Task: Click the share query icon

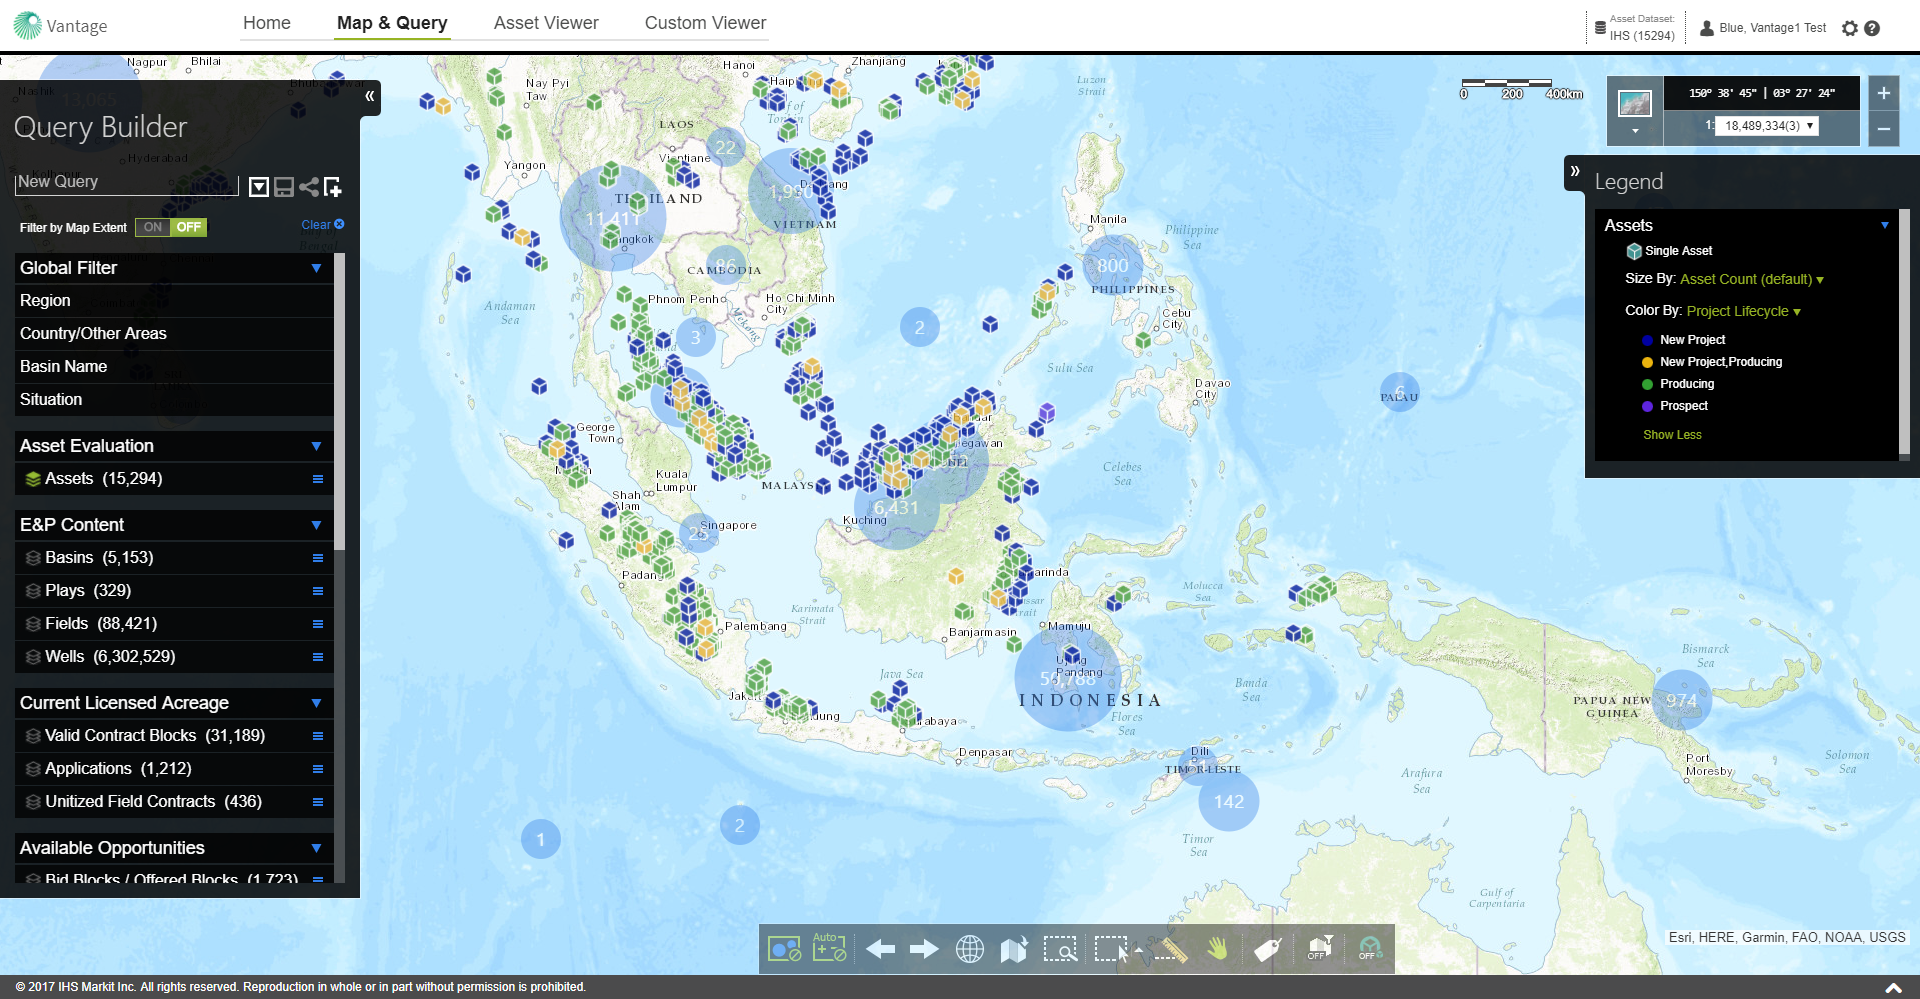Action: click(309, 187)
